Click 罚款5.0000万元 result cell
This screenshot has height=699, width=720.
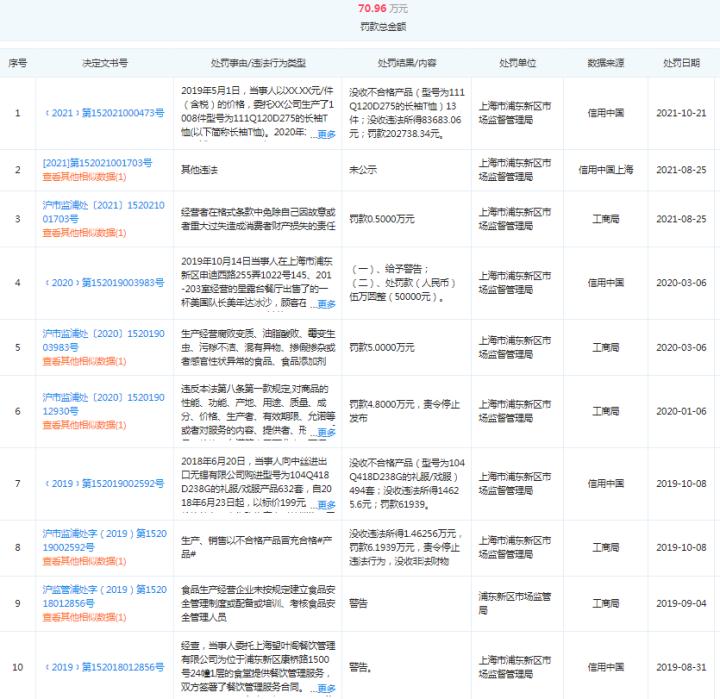[382, 348]
